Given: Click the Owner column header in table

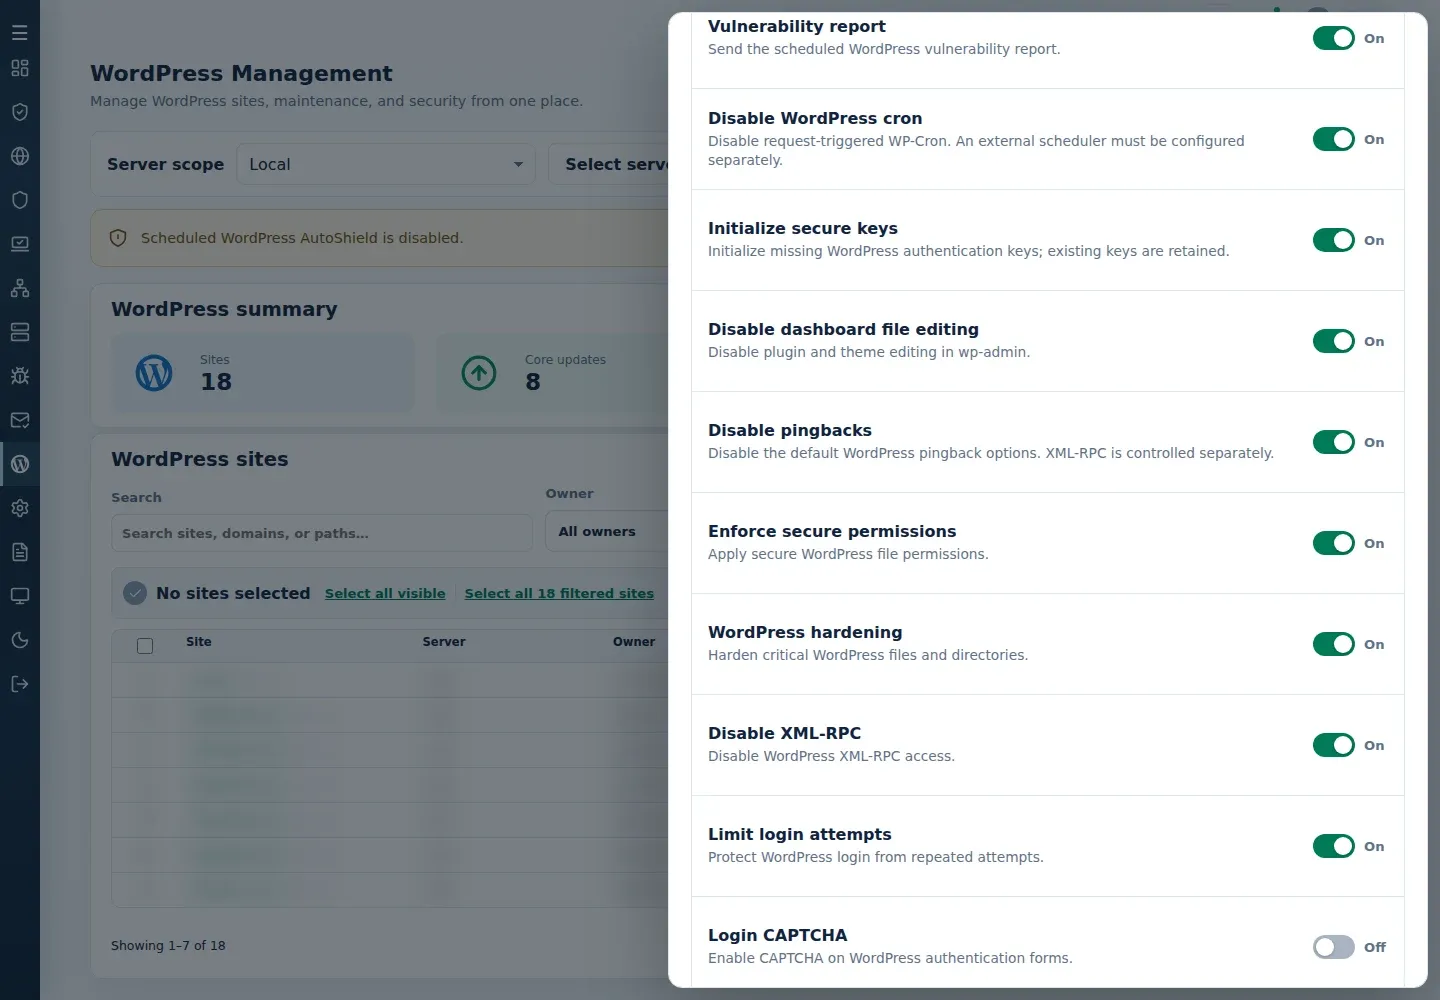Looking at the screenshot, I should click(634, 642).
